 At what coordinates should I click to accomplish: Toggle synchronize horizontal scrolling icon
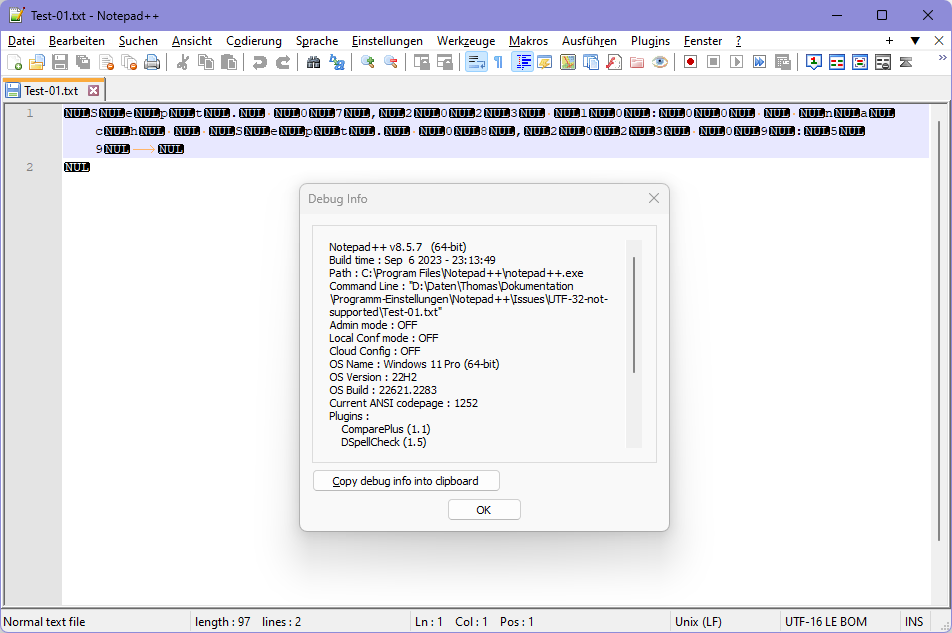(444, 62)
